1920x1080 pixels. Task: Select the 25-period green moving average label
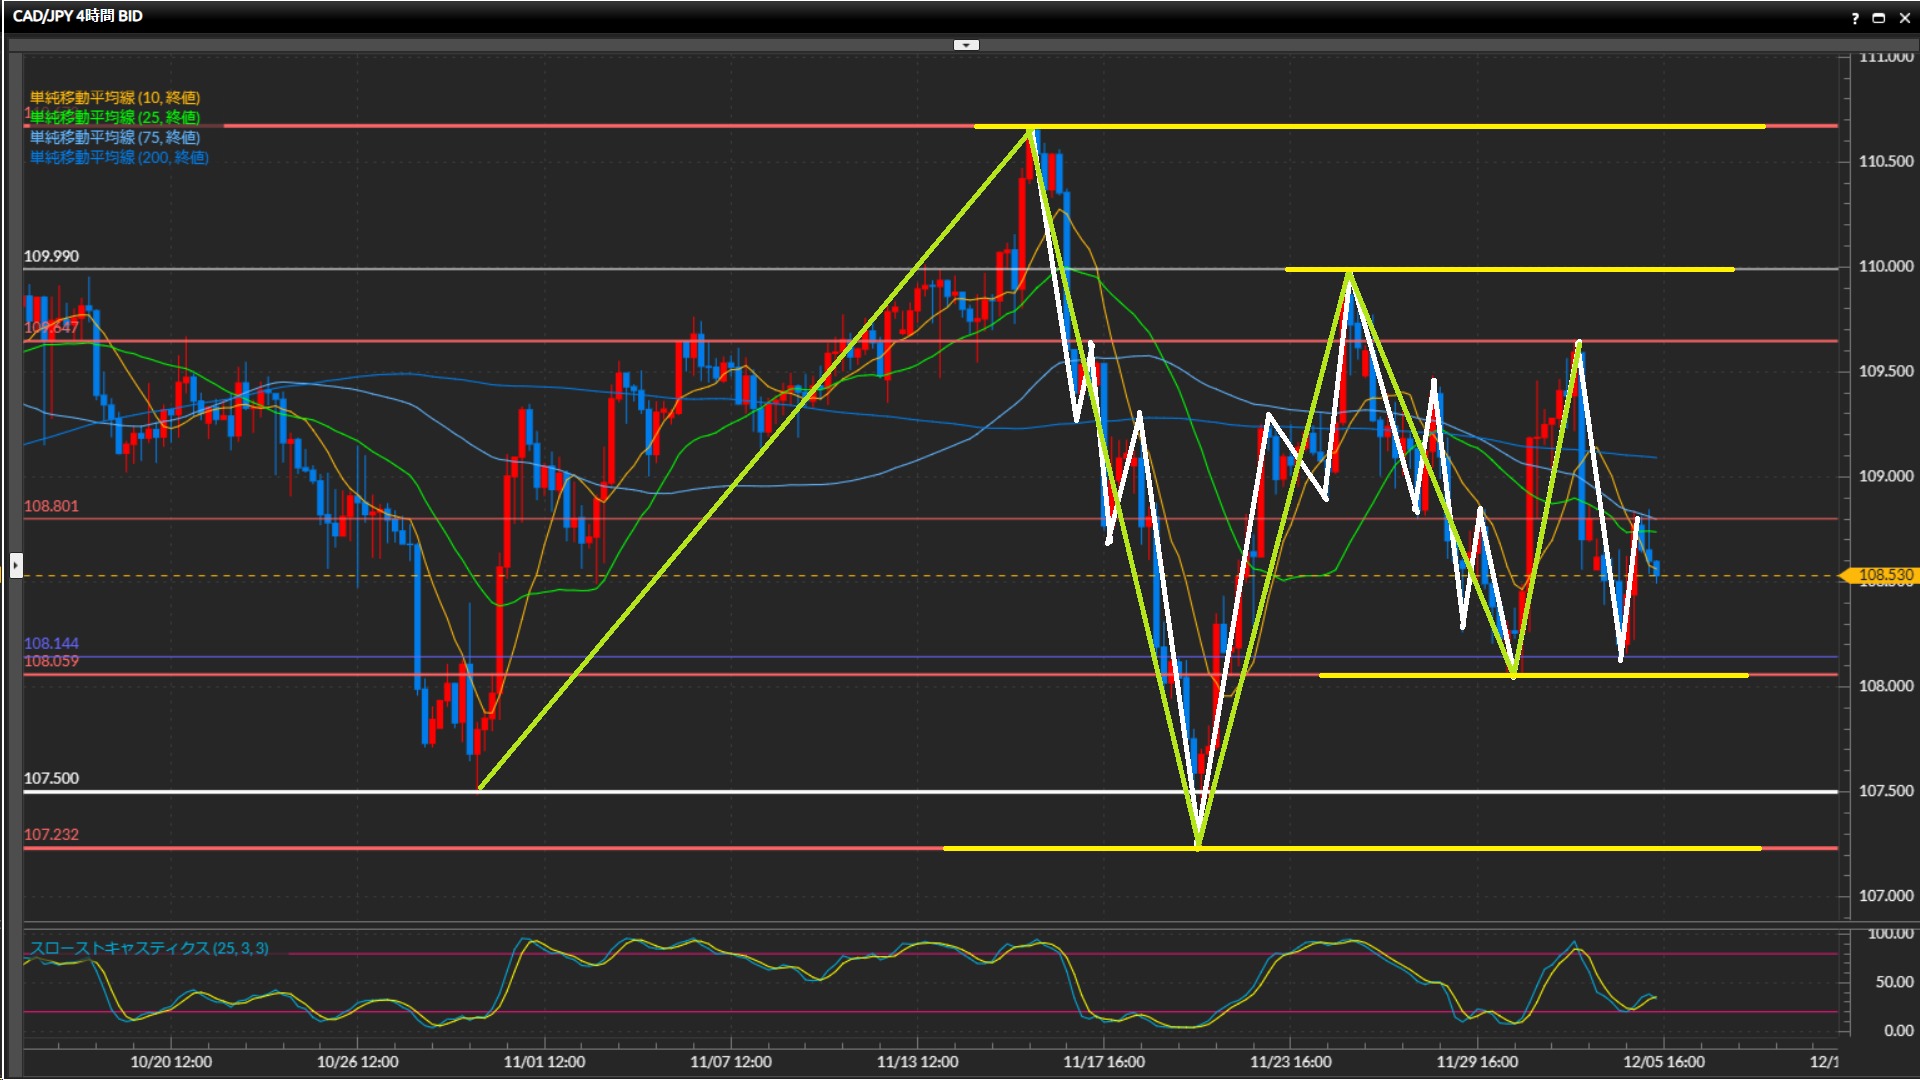pyautogui.click(x=115, y=117)
